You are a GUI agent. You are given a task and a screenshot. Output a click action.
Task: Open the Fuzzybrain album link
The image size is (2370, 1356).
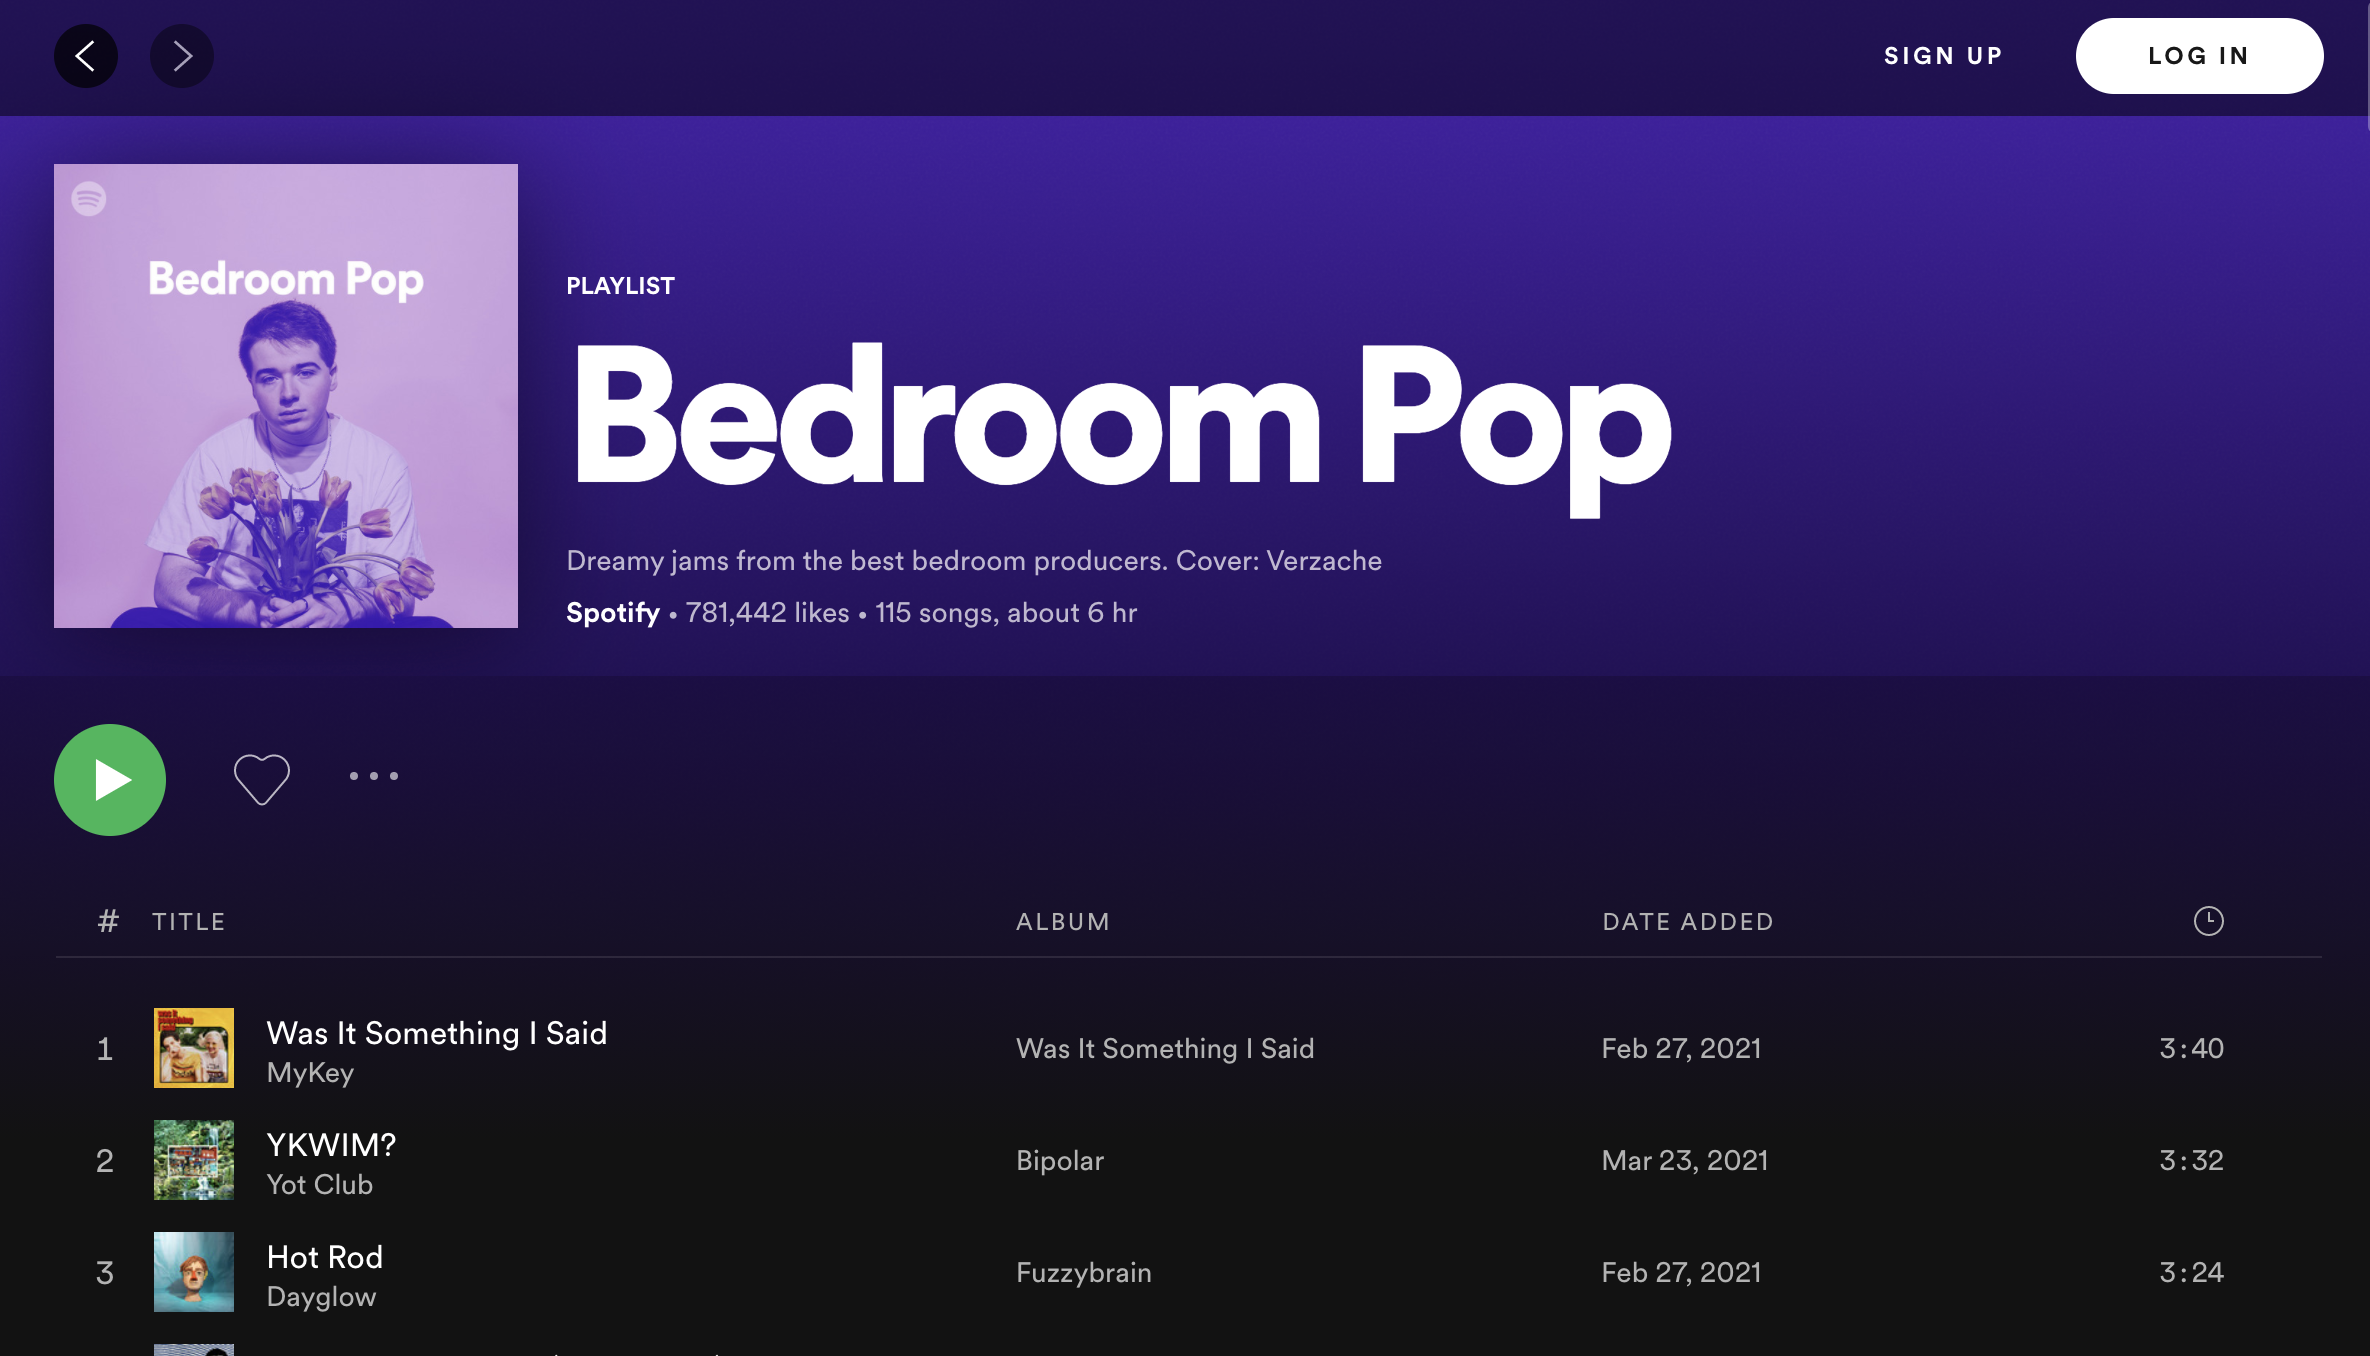pos(1084,1272)
